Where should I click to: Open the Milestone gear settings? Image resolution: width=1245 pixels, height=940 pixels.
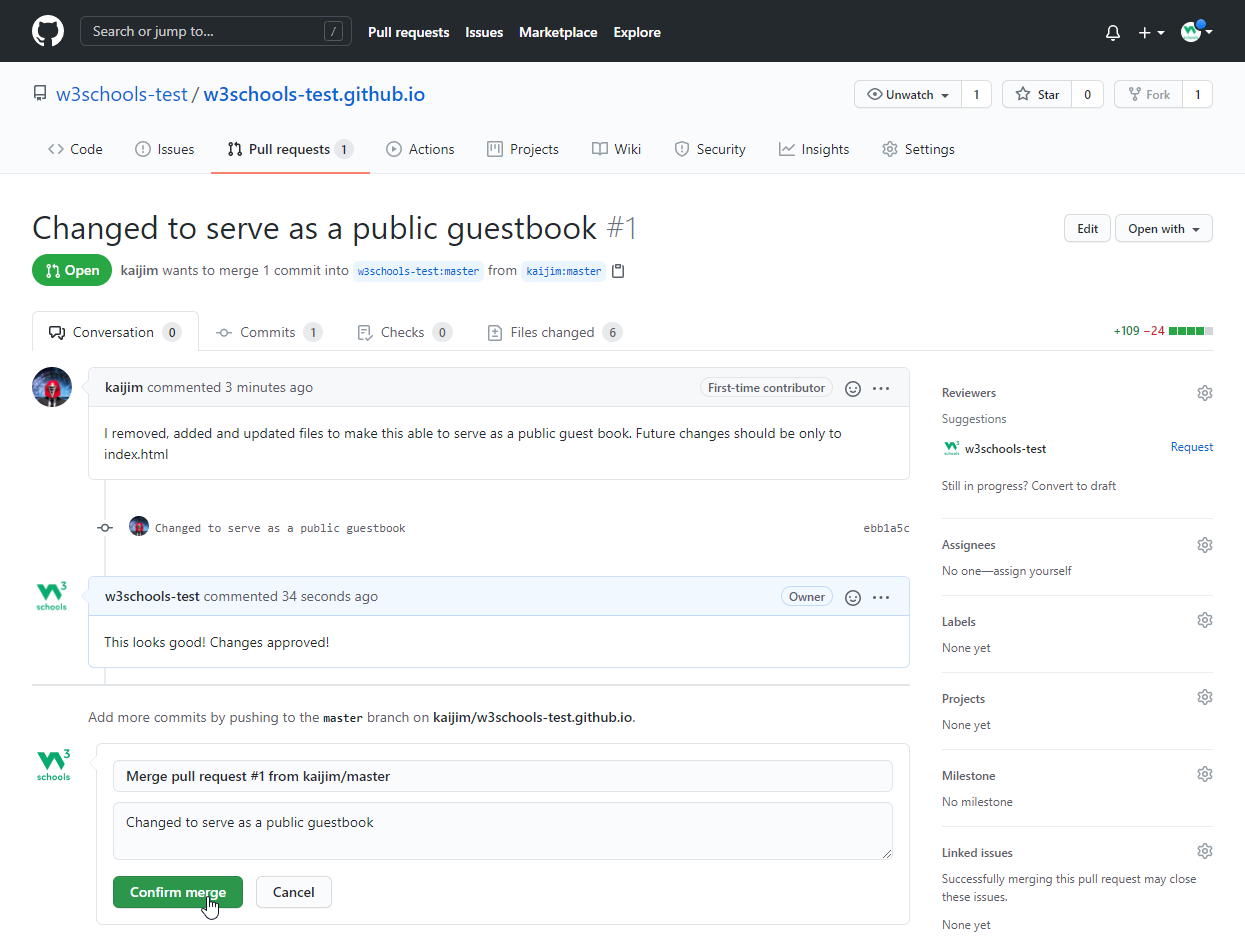pyautogui.click(x=1204, y=774)
